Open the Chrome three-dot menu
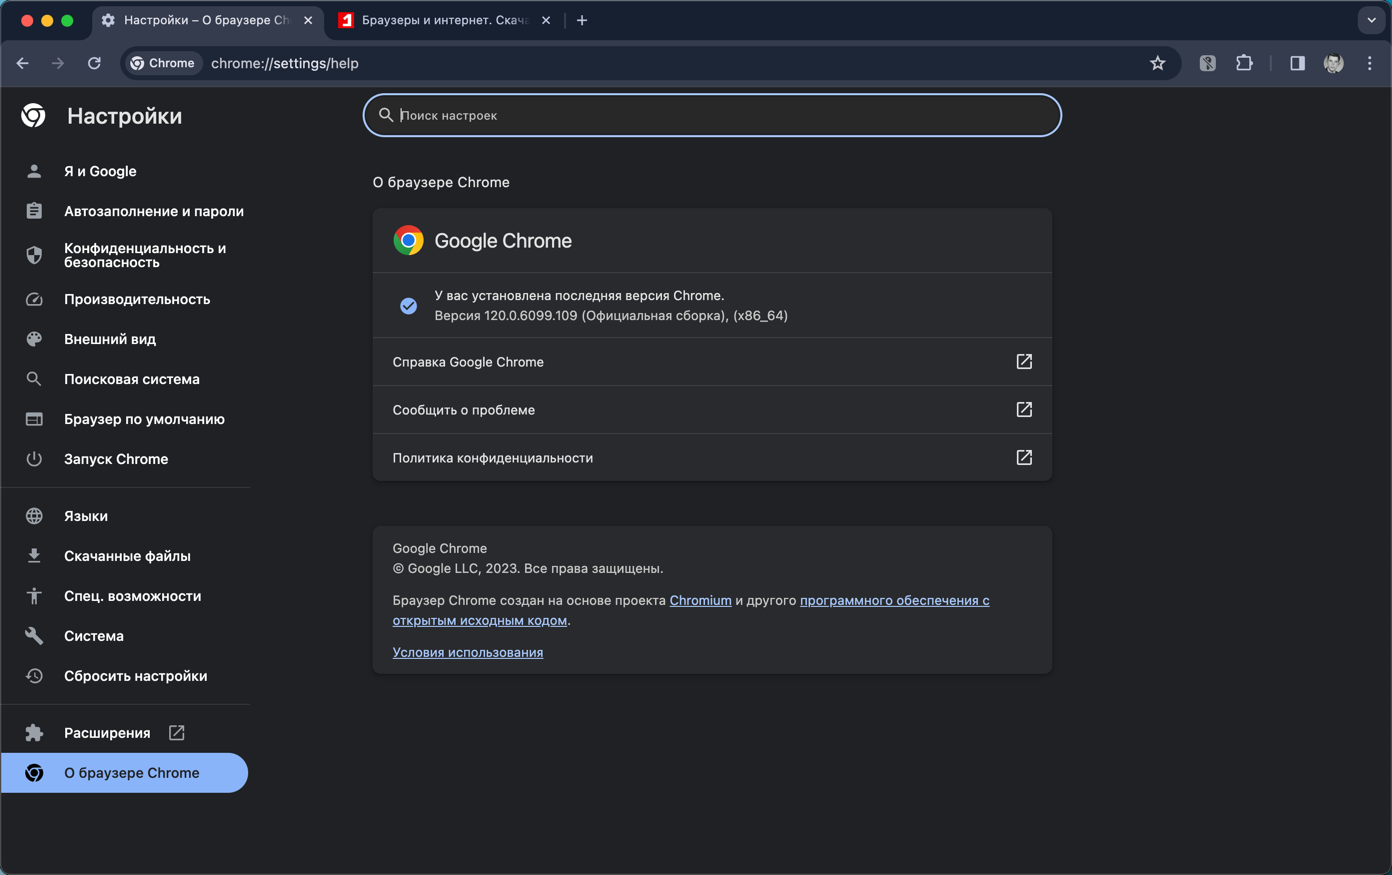This screenshot has width=1392, height=875. tap(1370, 63)
